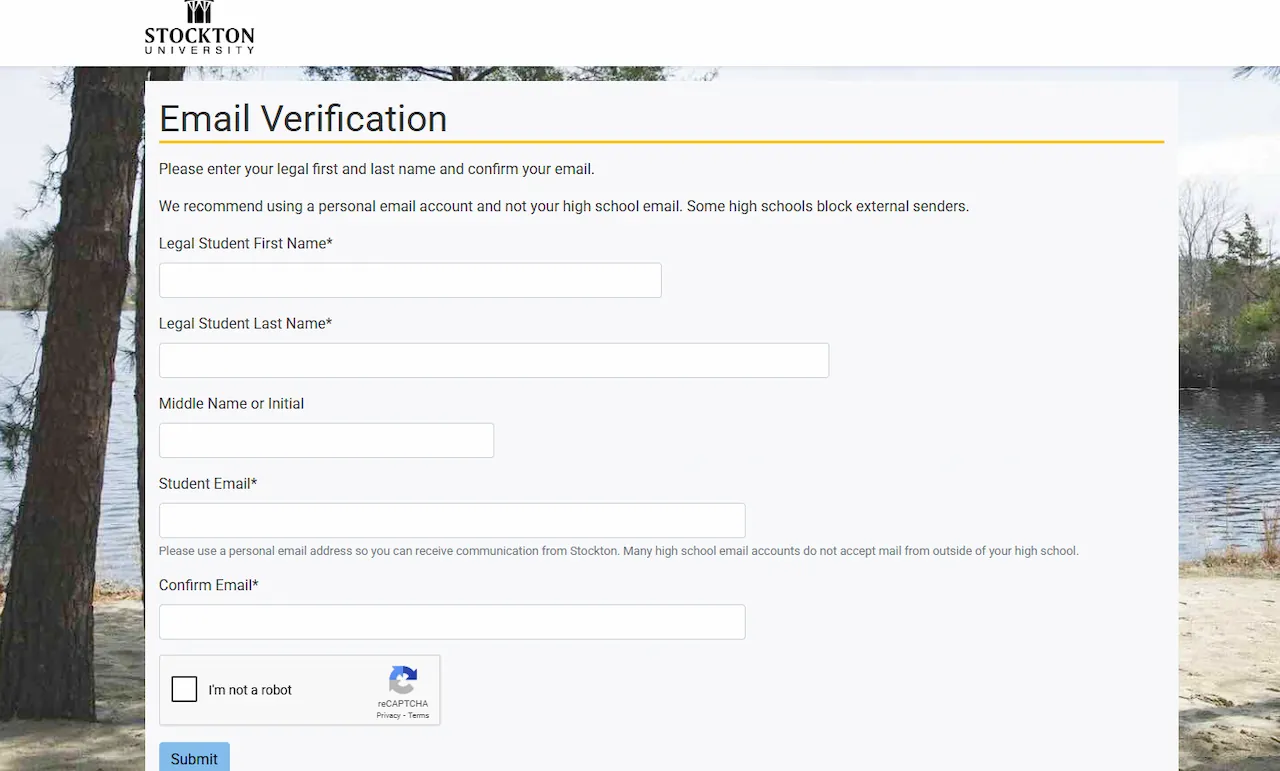Open the reCAPTCHA Terms link
The image size is (1280, 771).
coord(419,716)
